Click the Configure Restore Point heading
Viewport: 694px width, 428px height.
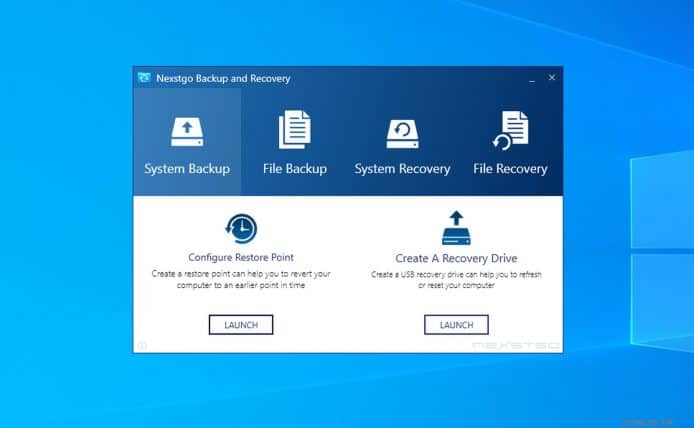(x=241, y=257)
